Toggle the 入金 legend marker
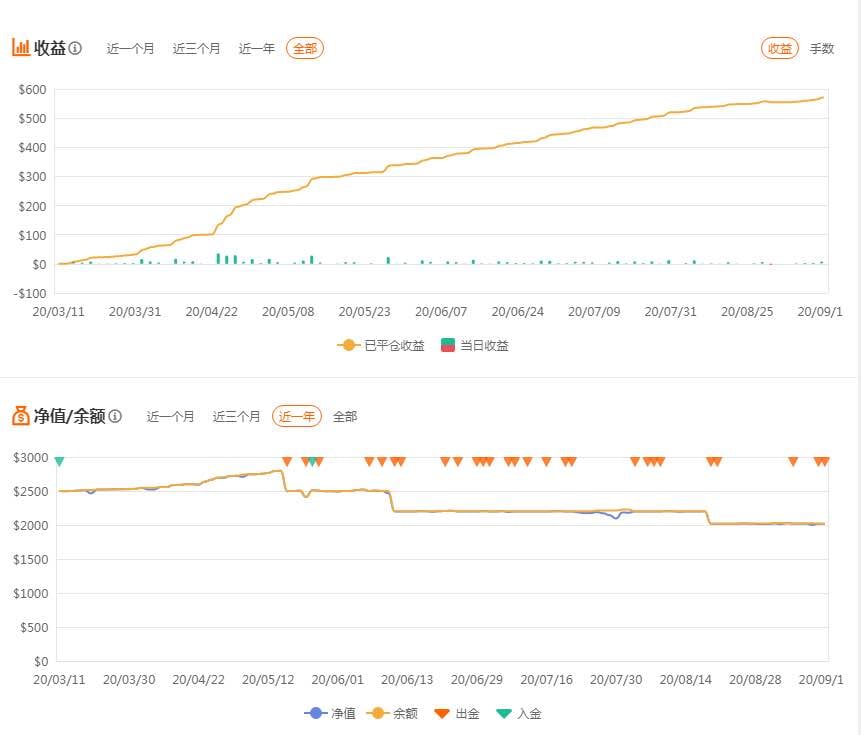861x735 pixels. click(518, 713)
